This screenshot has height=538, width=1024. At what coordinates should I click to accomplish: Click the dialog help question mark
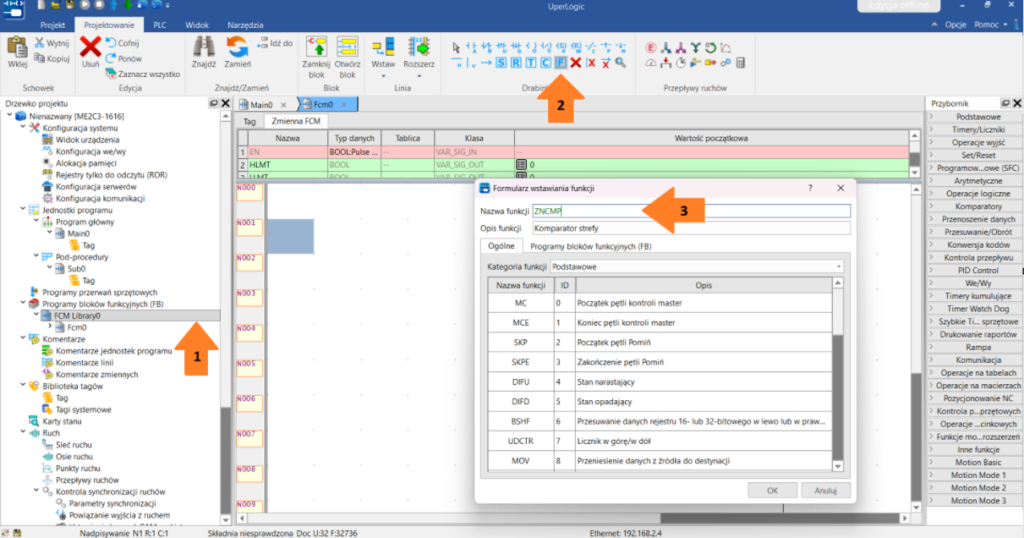(810, 188)
